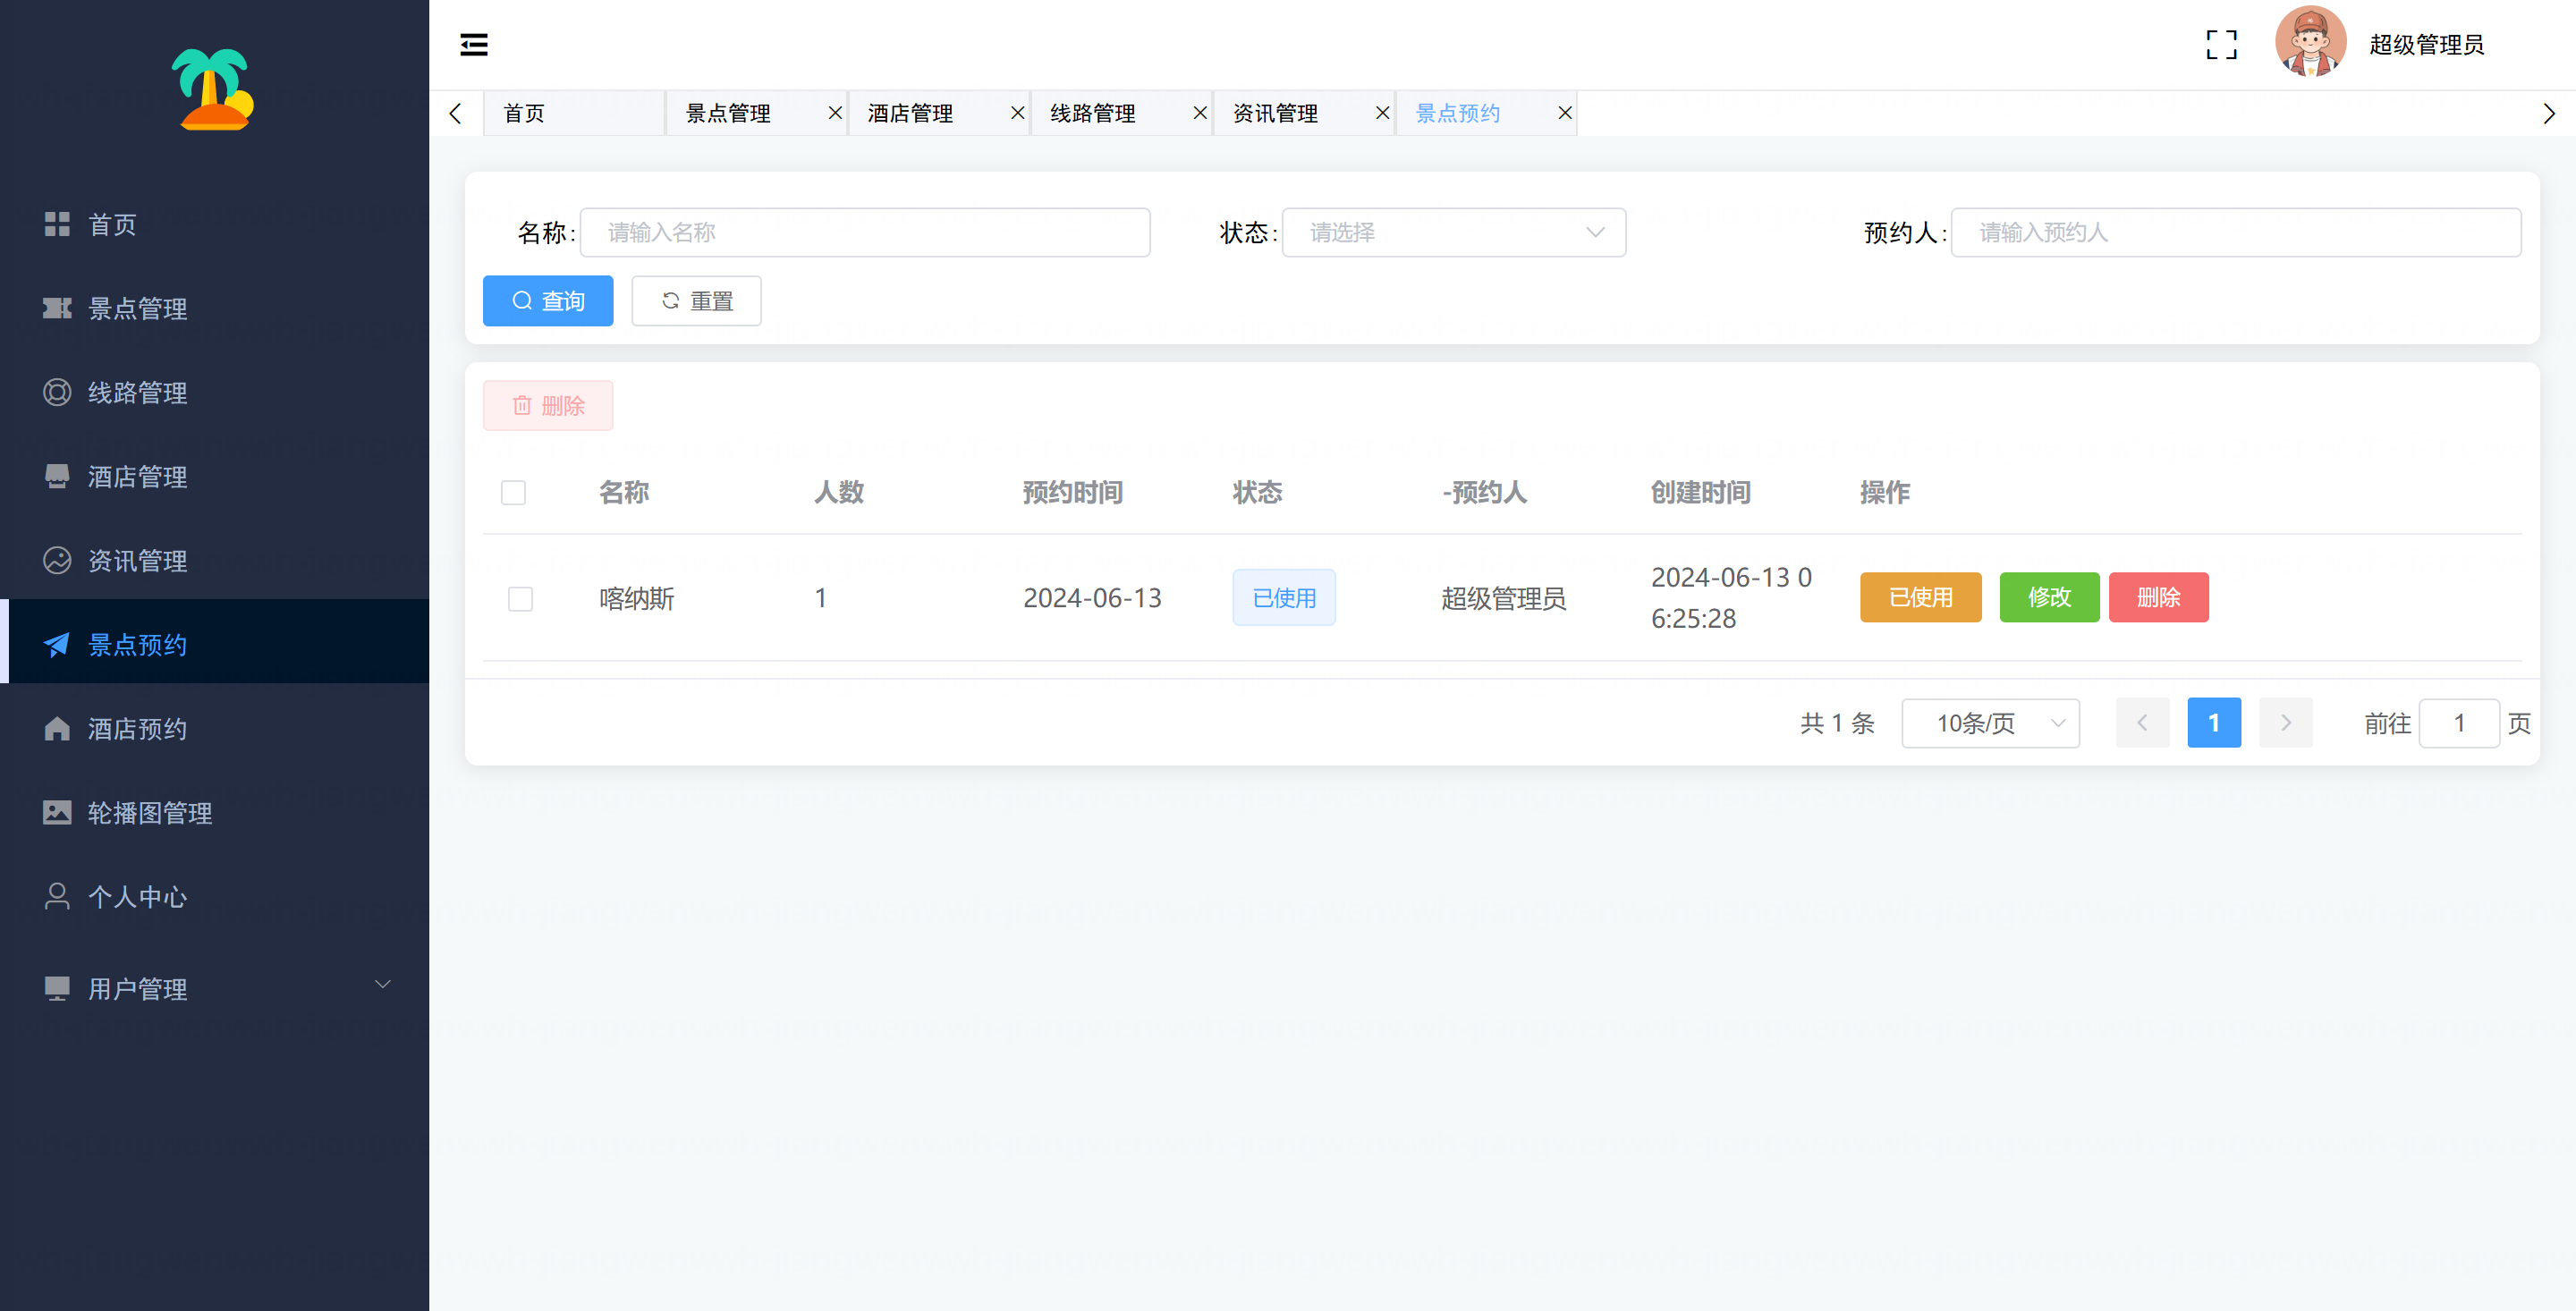2576x1311 pixels.
Task: Switch to the 景点管理 tab
Action: pyautogui.click(x=728, y=113)
